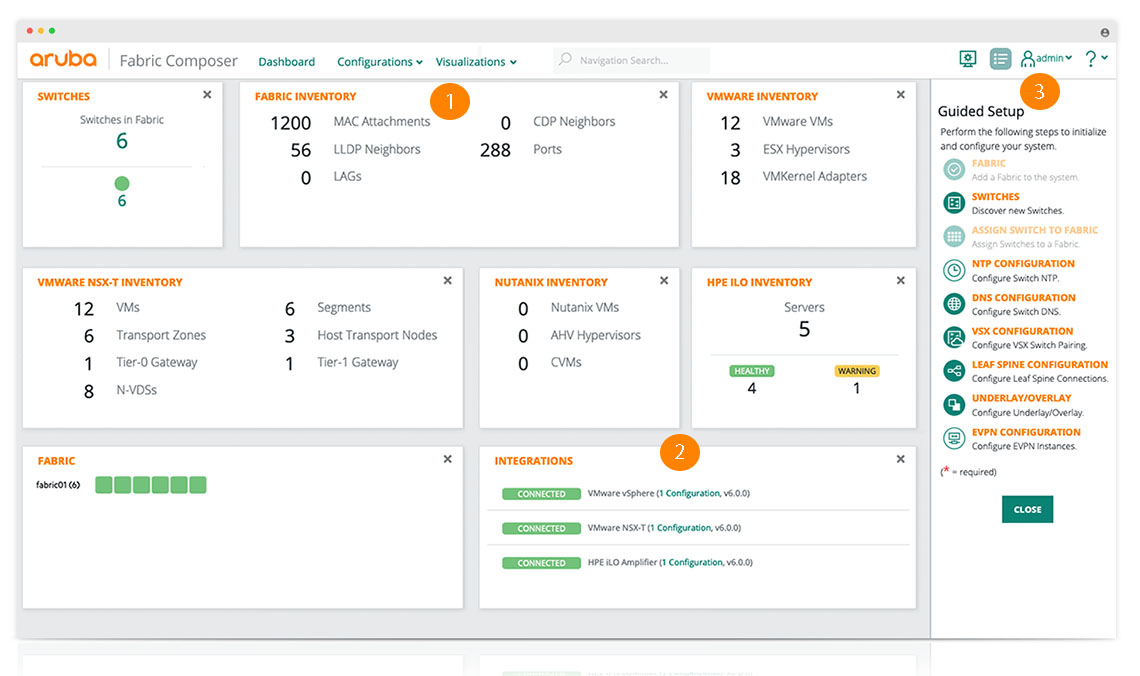Viewport: 1140px width, 676px height.
Task: Click the DNS Configuration globe icon
Action: [x=954, y=304]
